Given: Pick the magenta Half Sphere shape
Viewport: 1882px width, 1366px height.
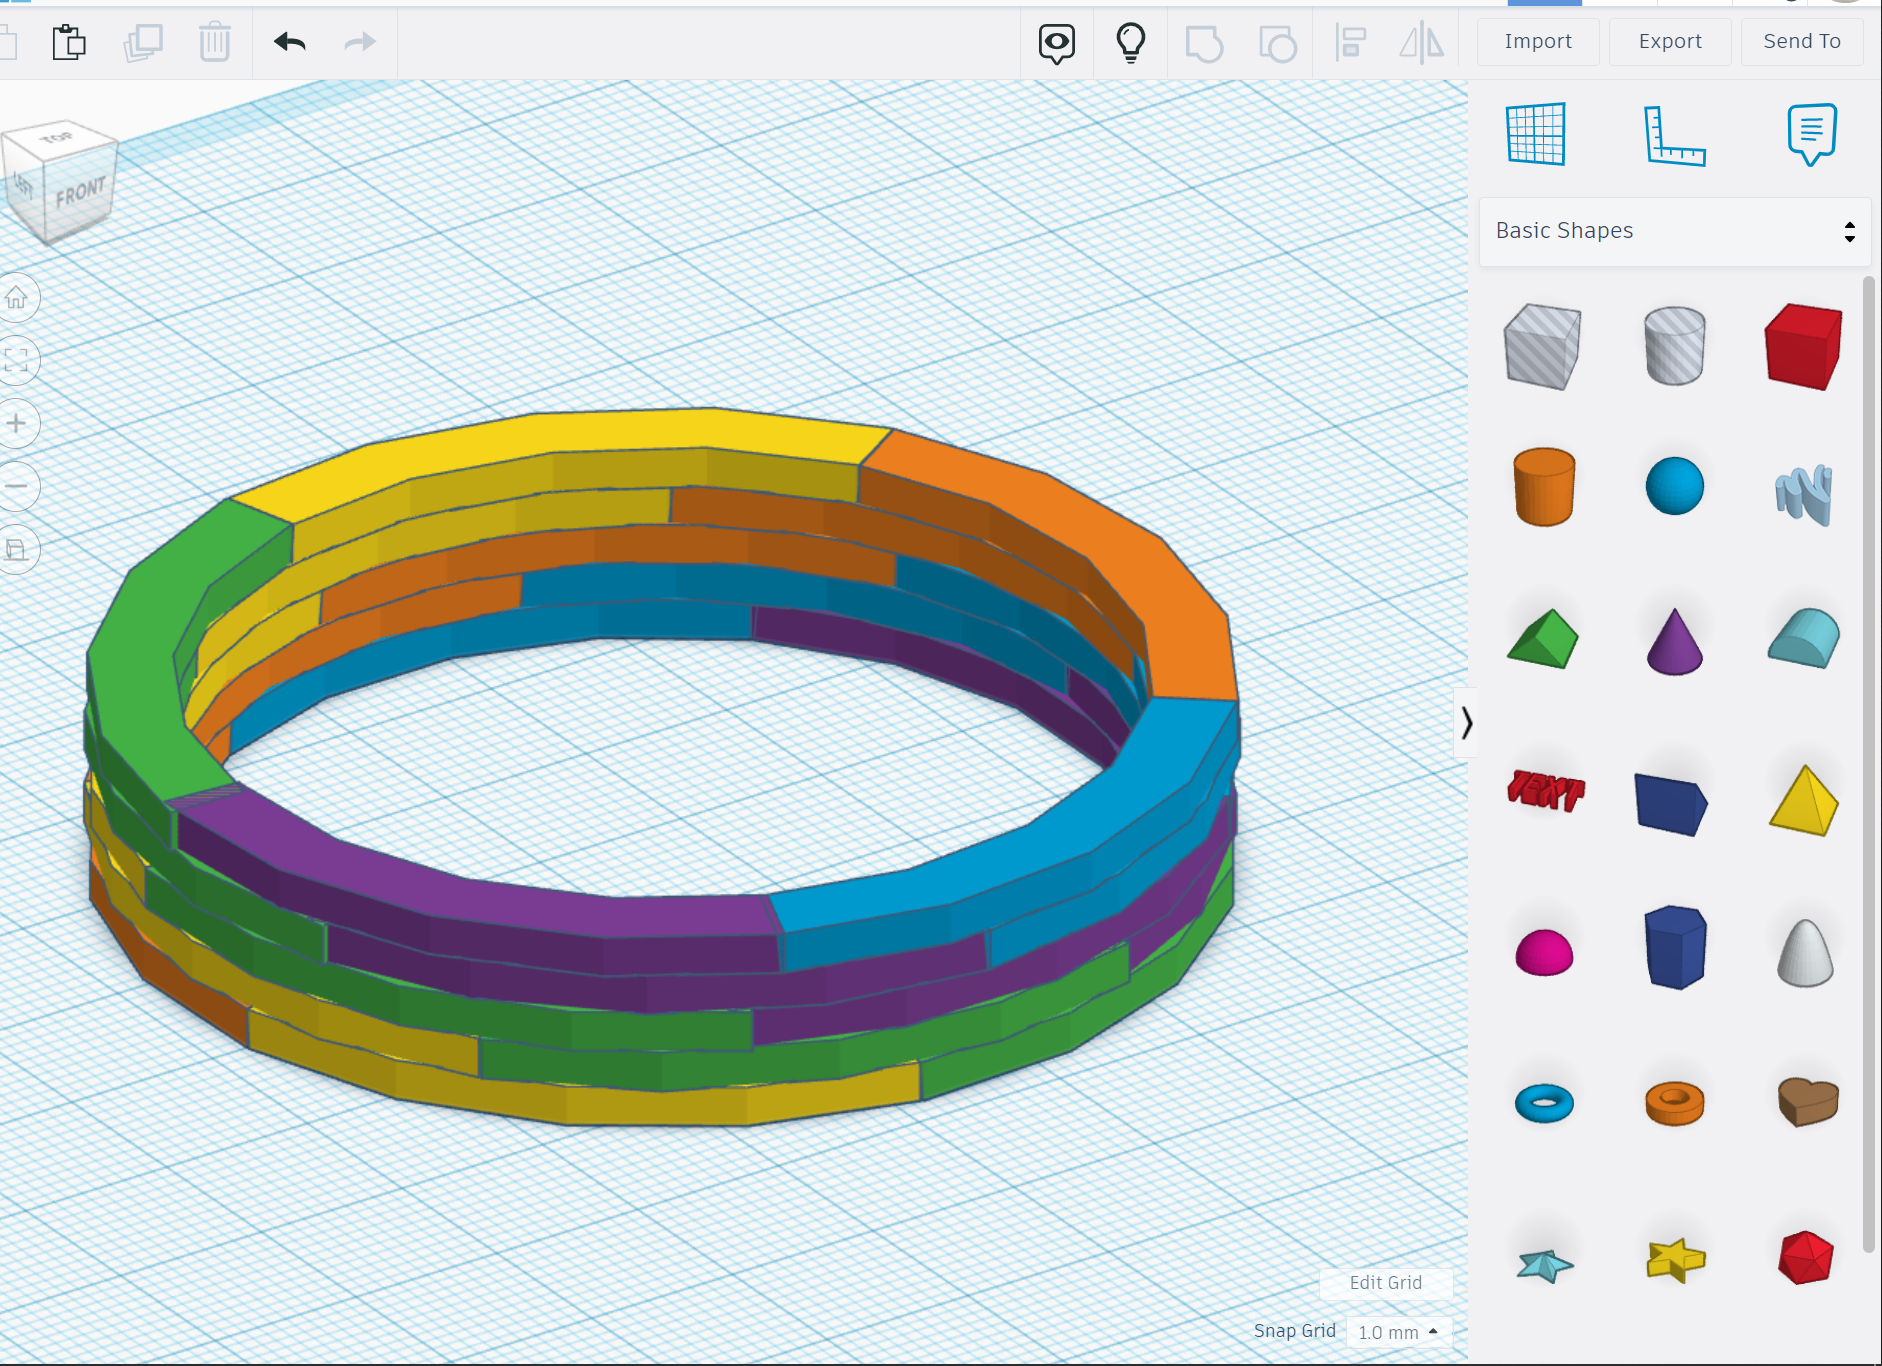Looking at the screenshot, I should tap(1544, 952).
